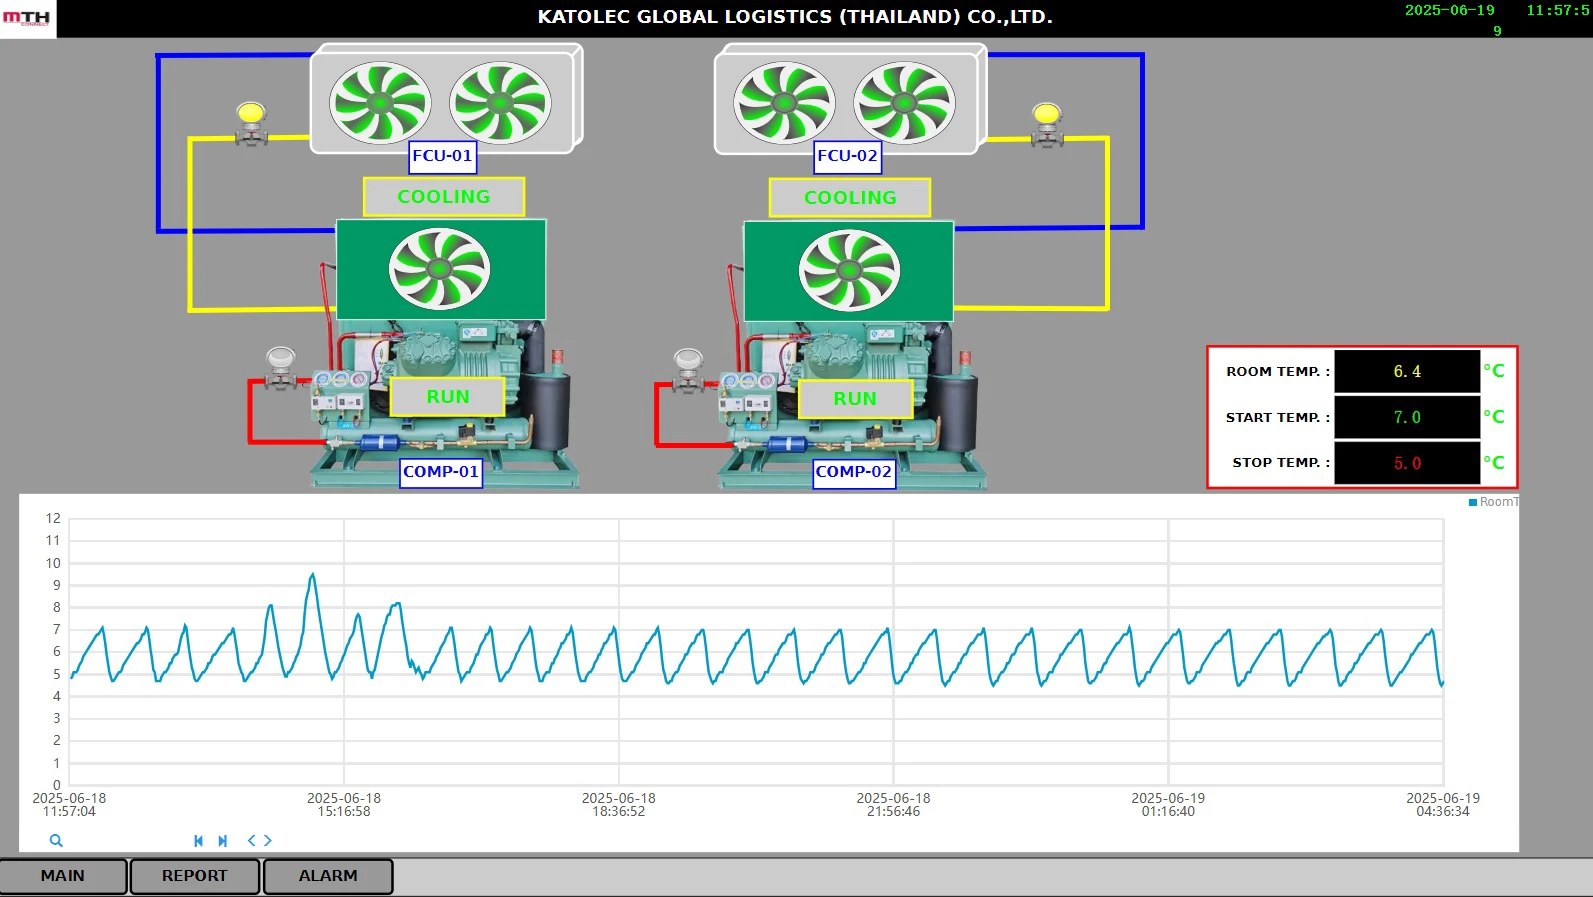Select the FCU-01 label
The height and width of the screenshot is (897, 1593).
click(442, 156)
